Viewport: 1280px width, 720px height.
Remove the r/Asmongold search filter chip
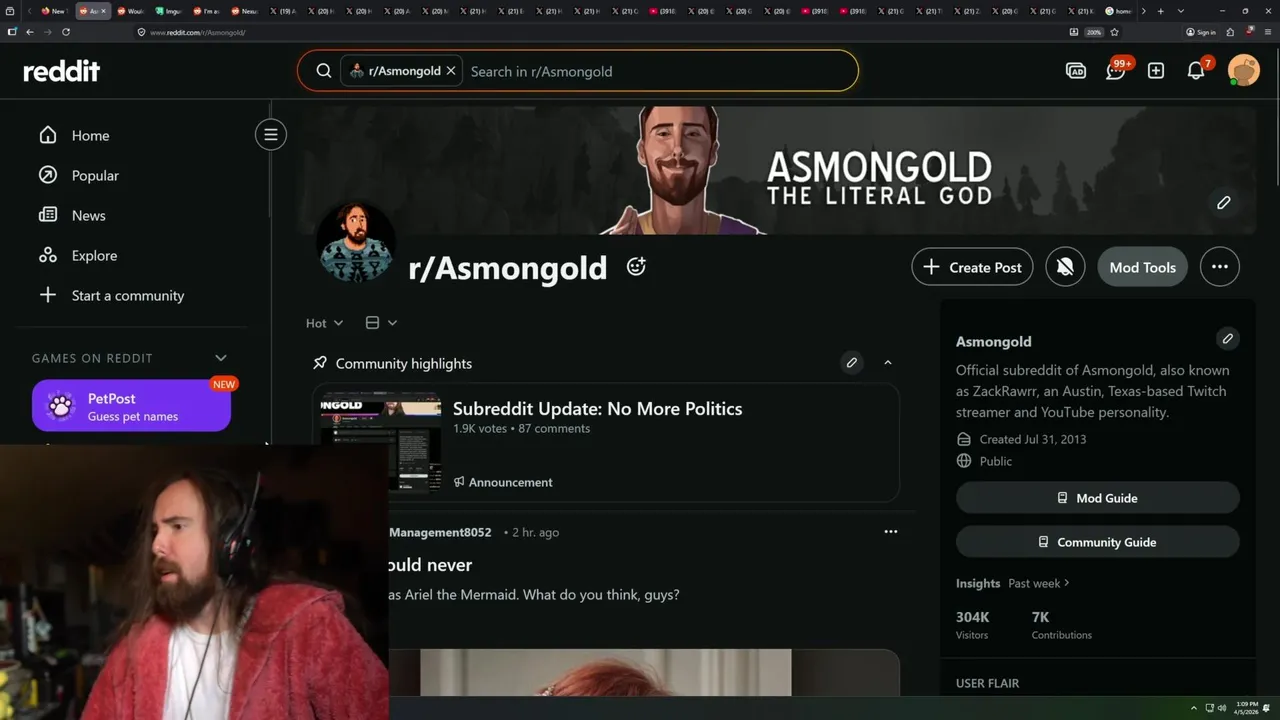click(451, 71)
